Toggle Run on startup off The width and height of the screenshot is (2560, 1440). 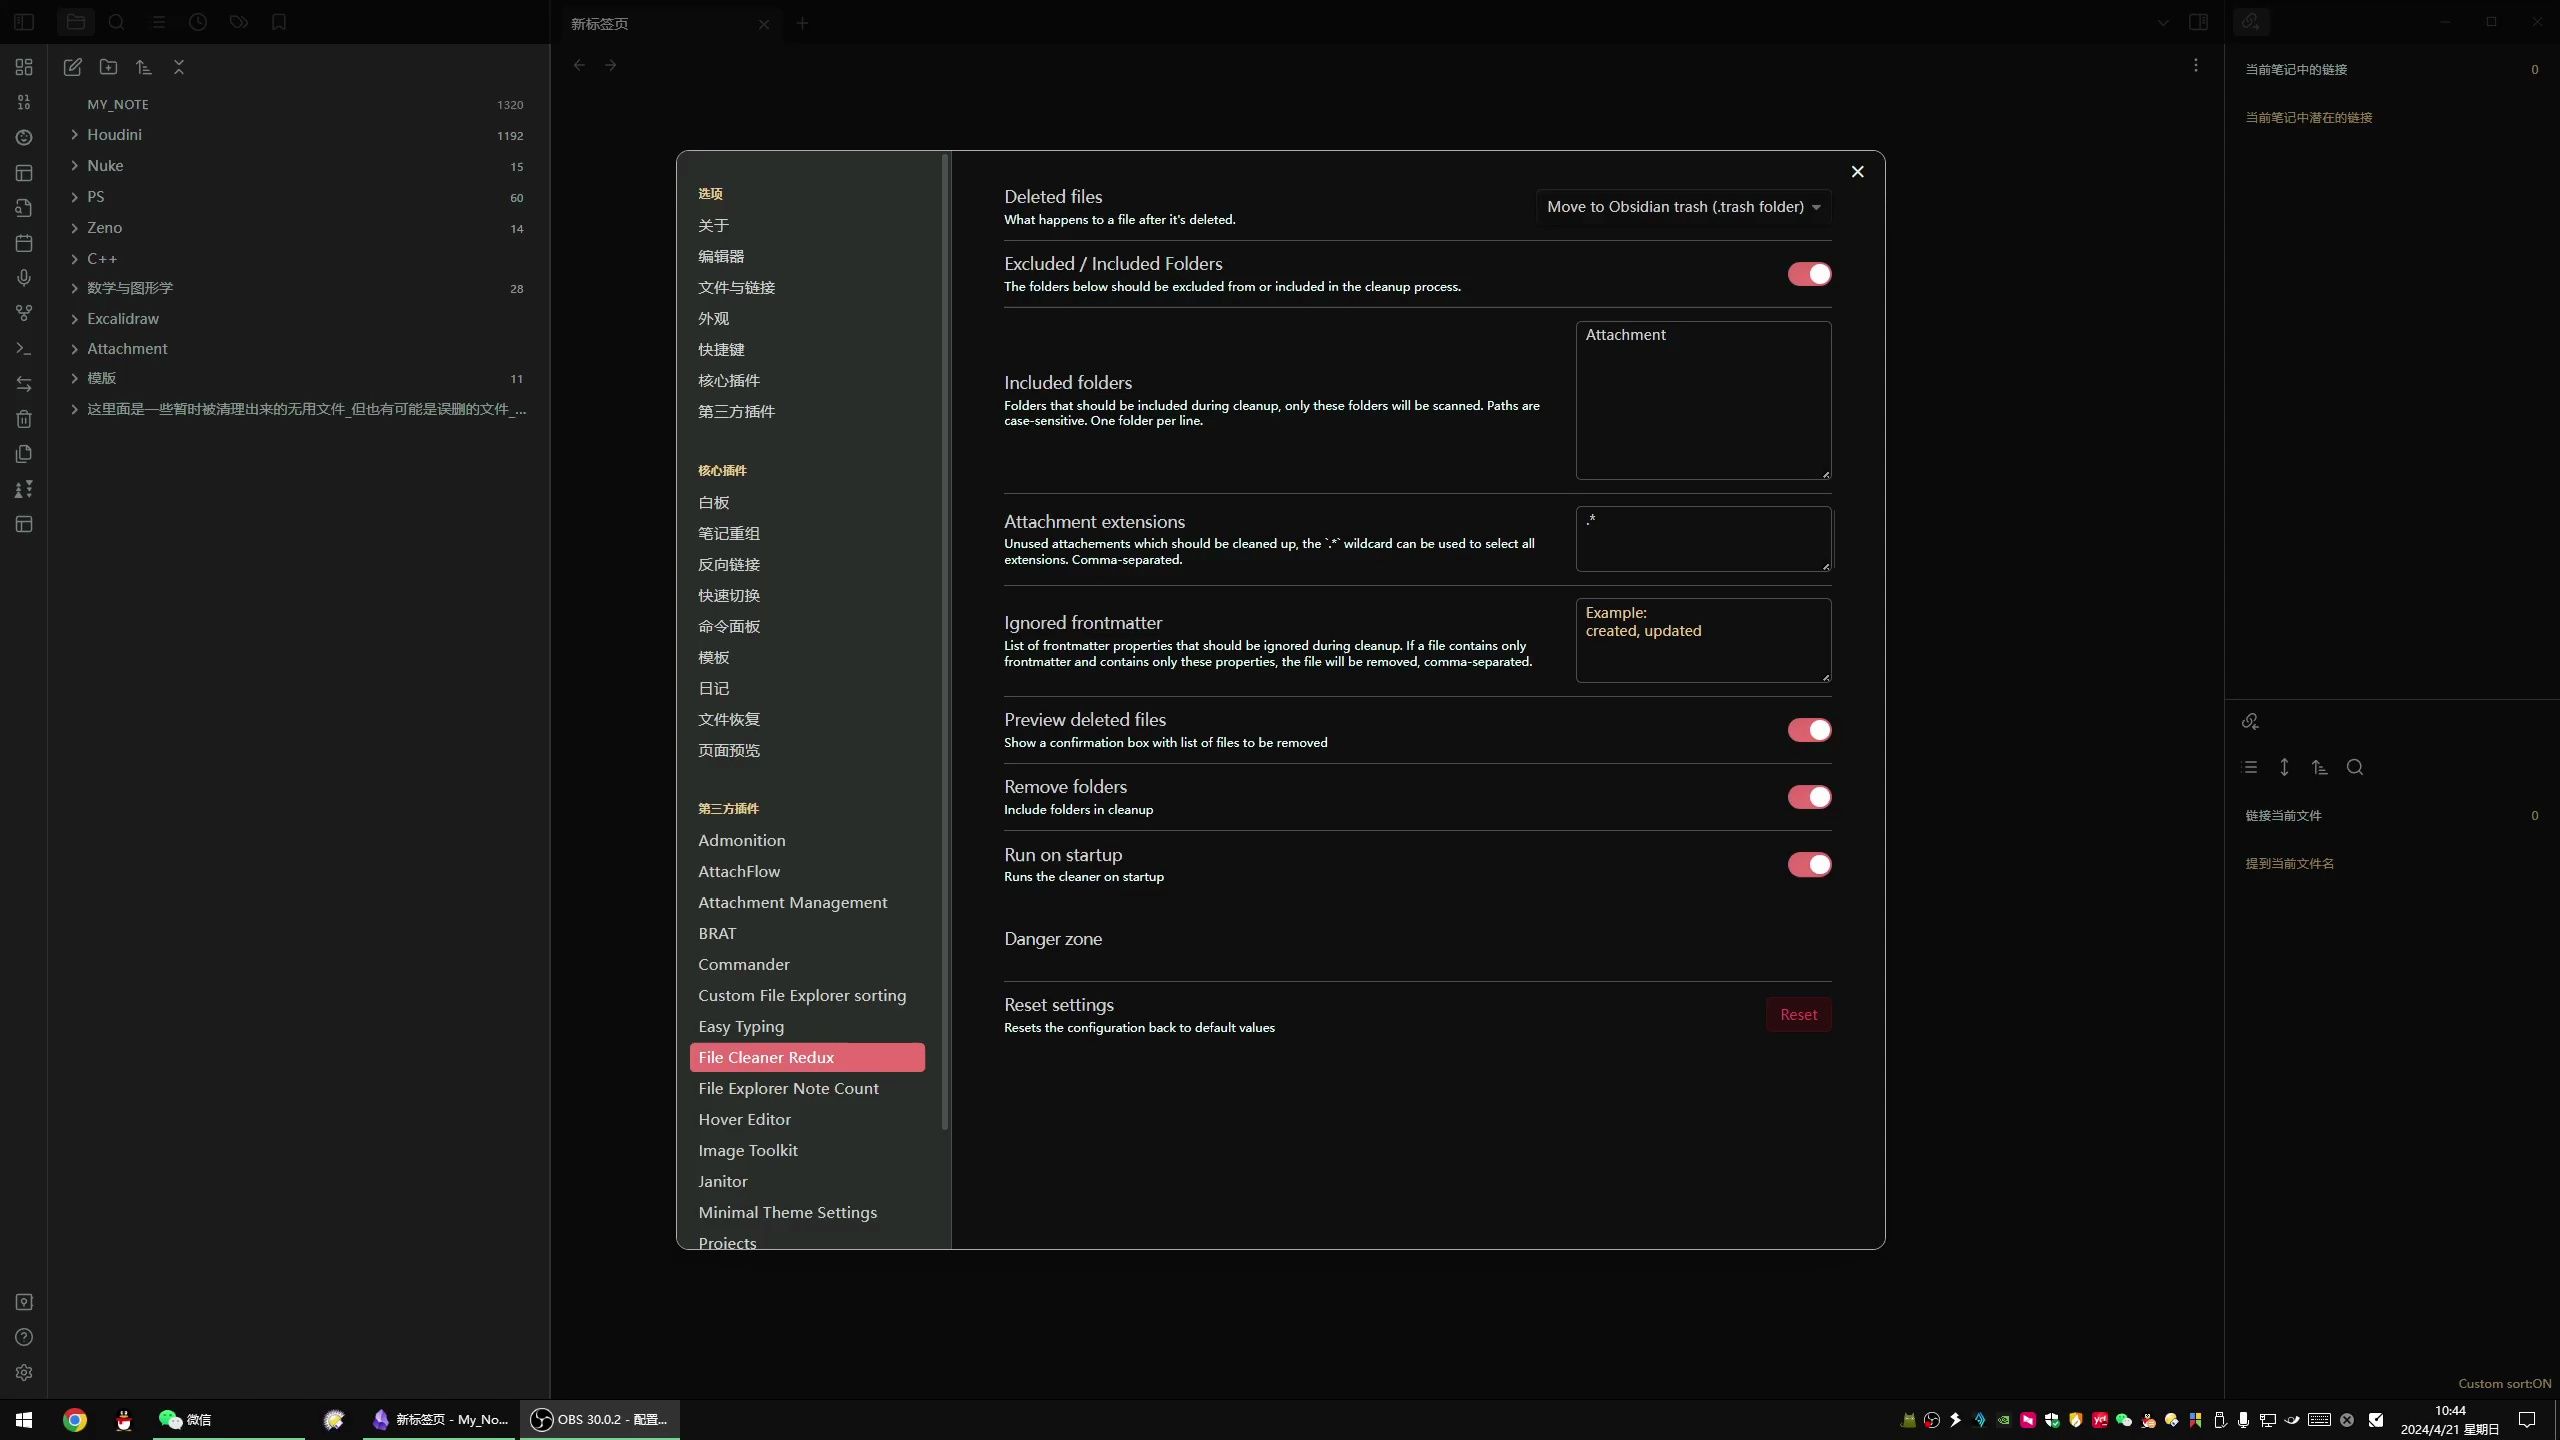1808,864
